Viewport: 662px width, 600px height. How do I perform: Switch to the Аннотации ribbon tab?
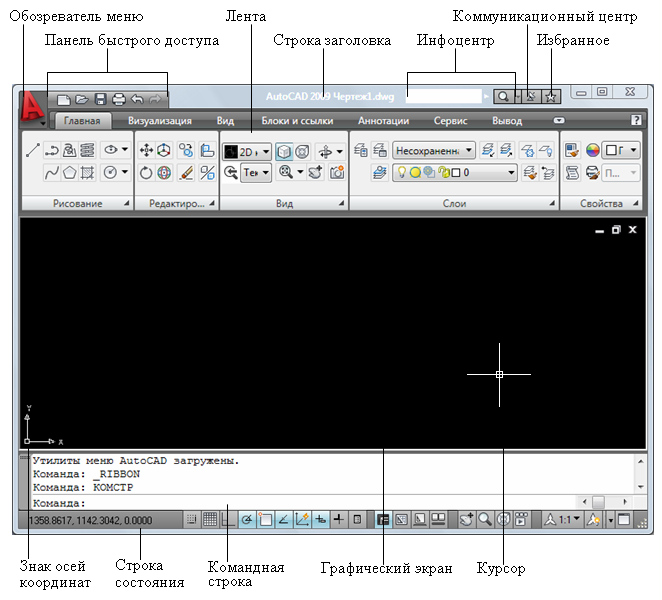383,121
